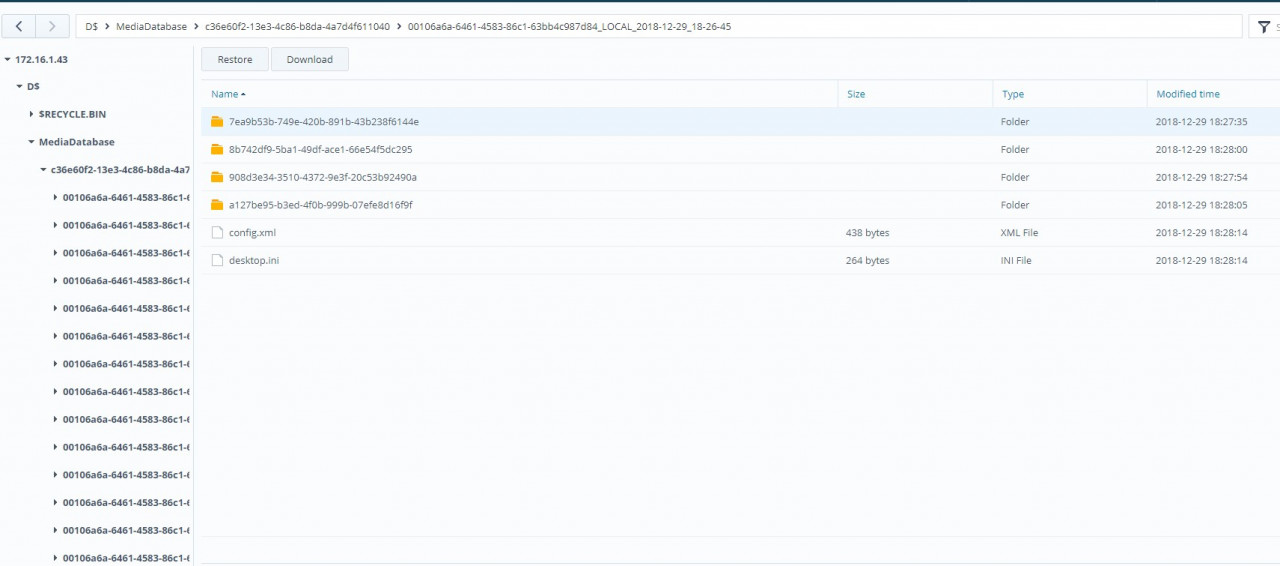
Task: Click the desktop.ini file icon
Action: (x=217, y=261)
